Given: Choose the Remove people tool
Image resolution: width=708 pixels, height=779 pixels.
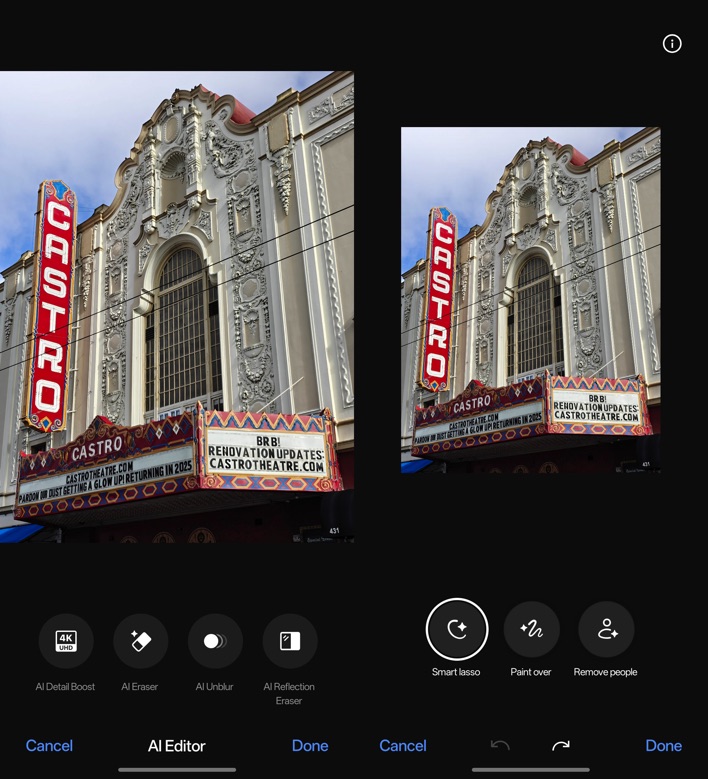Looking at the screenshot, I should click(606, 629).
